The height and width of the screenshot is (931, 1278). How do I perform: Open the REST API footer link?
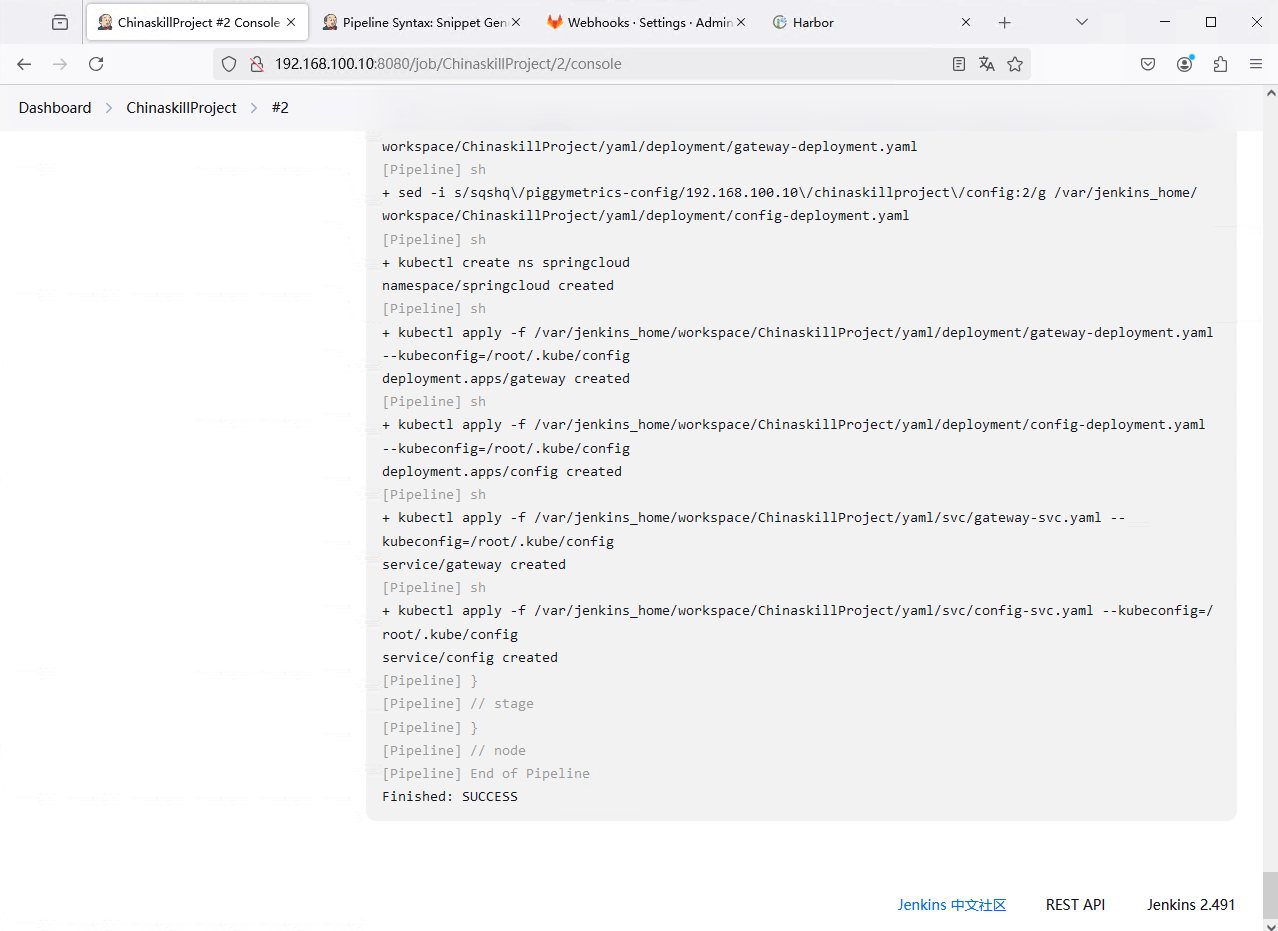pyautogui.click(x=1075, y=905)
